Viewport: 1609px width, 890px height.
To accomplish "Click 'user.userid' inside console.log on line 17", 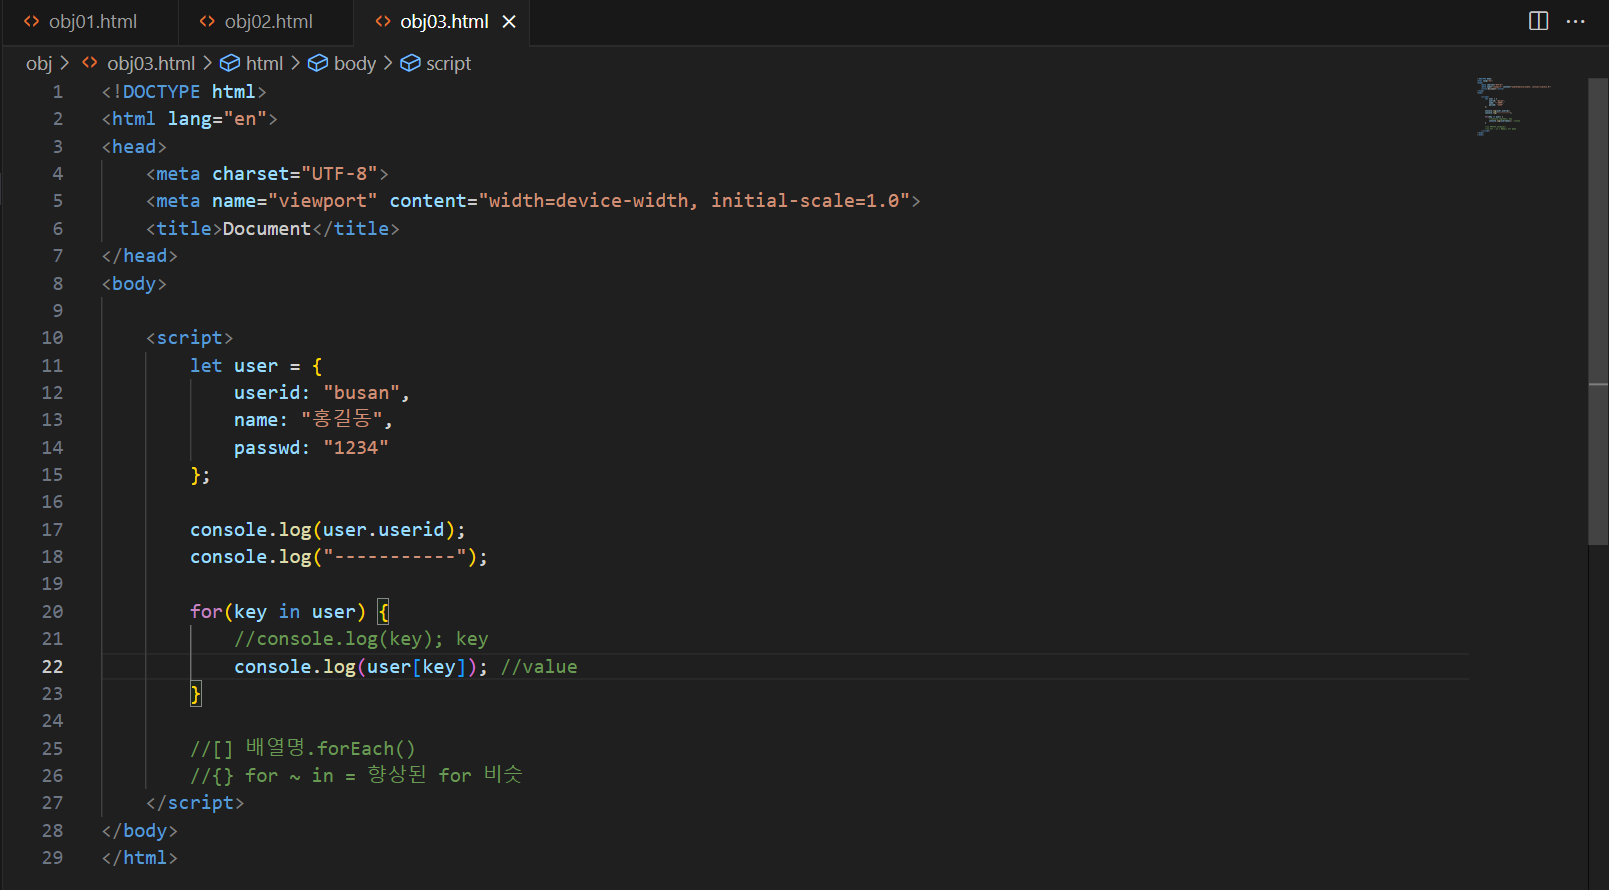I will pos(383,530).
